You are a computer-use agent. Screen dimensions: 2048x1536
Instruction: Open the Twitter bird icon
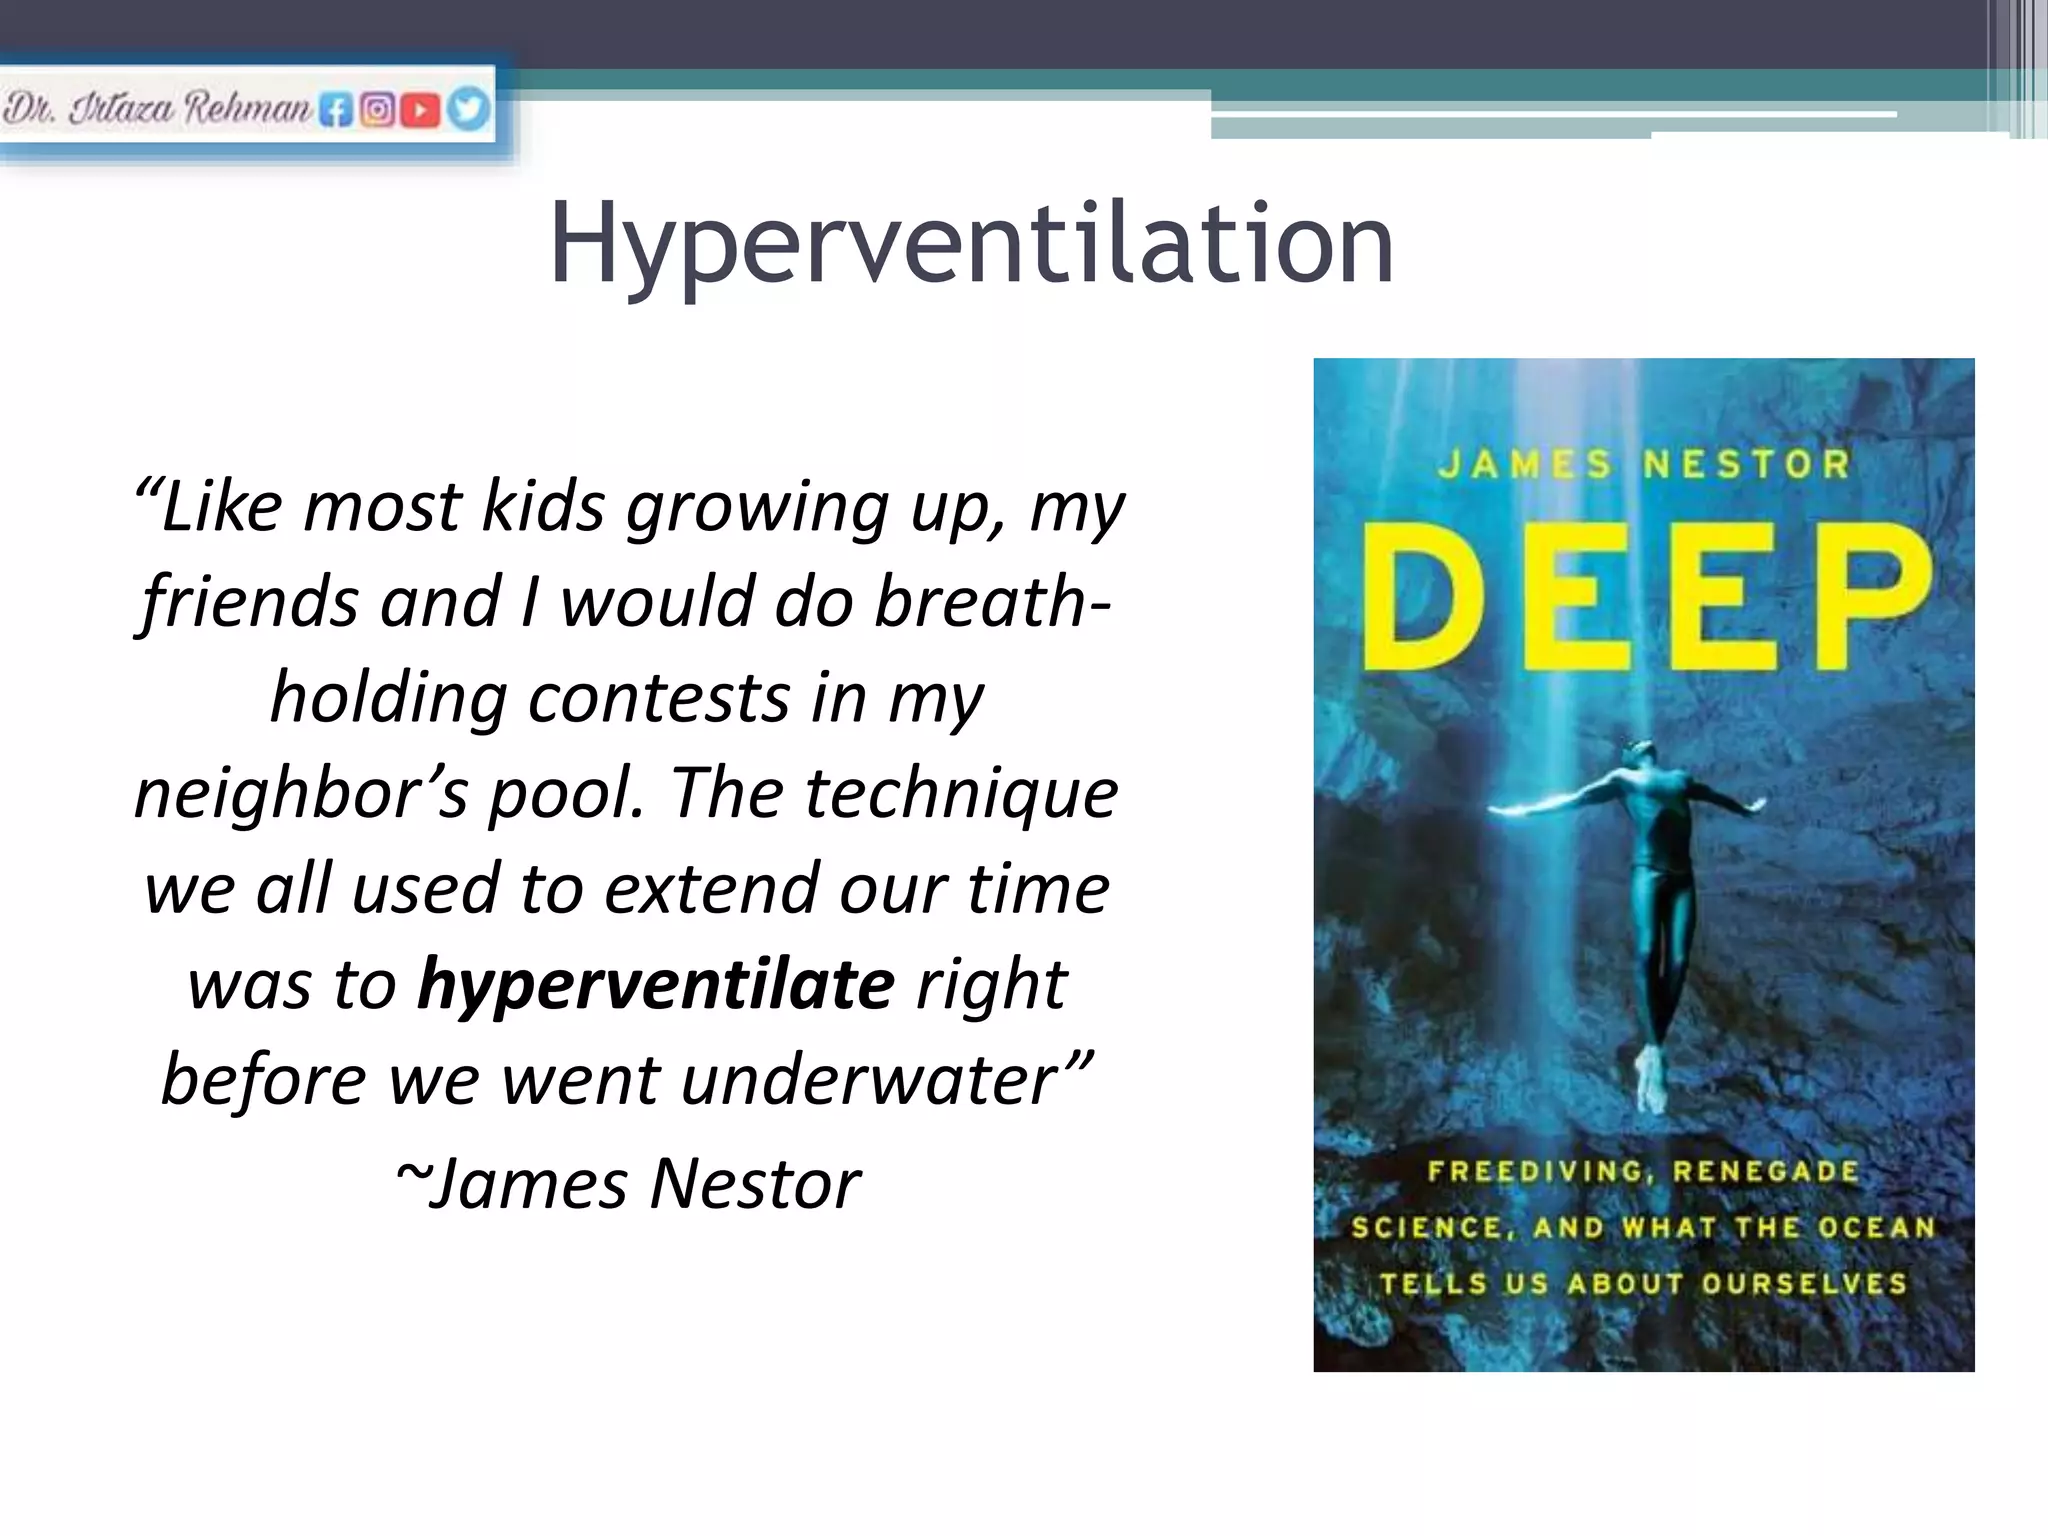tap(467, 108)
